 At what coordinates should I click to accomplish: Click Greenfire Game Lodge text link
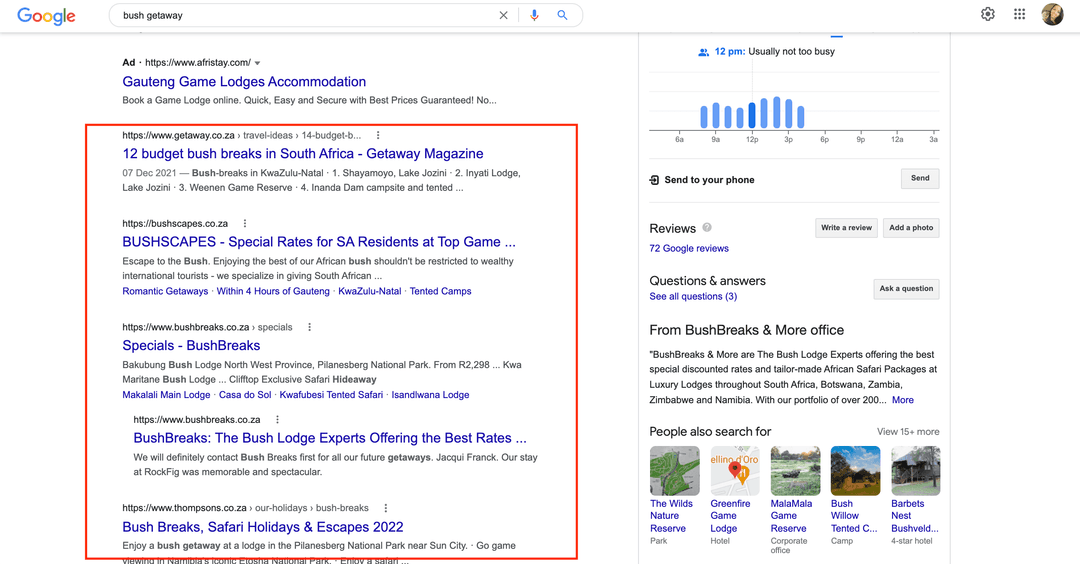tap(730, 516)
